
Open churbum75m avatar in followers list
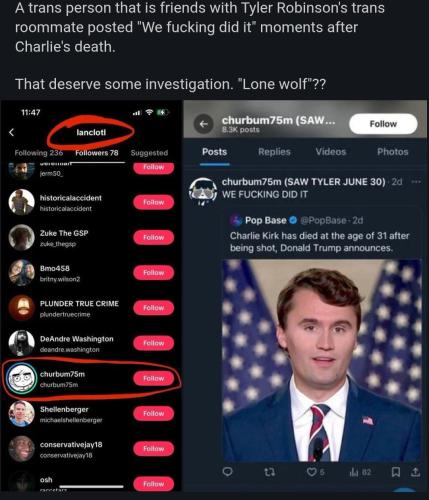[22, 378]
